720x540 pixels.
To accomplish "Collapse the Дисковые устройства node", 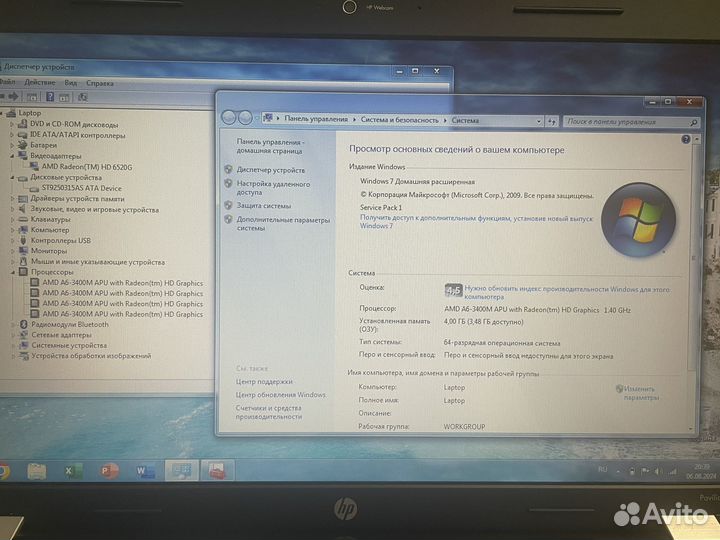I will (x=12, y=177).
